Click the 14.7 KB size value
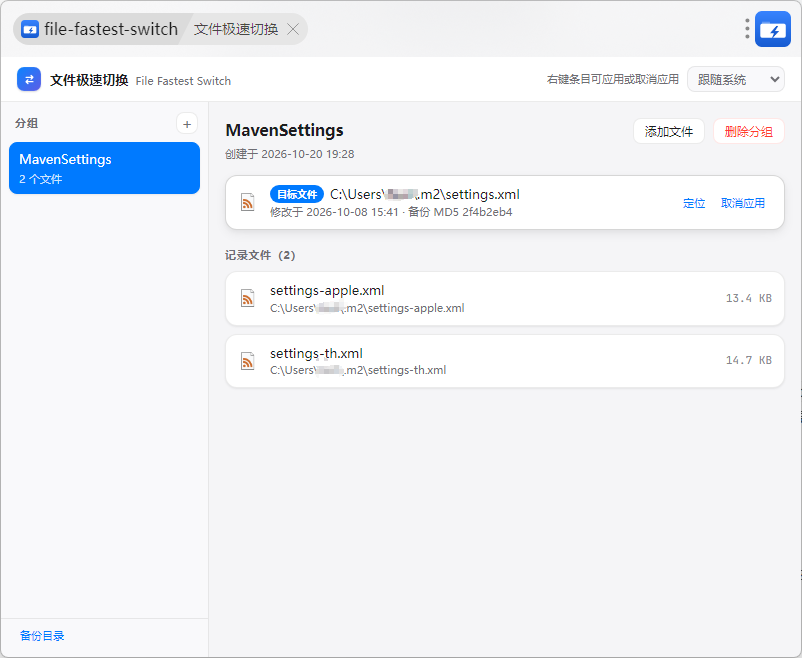This screenshot has height=658, width=802. 749,360
